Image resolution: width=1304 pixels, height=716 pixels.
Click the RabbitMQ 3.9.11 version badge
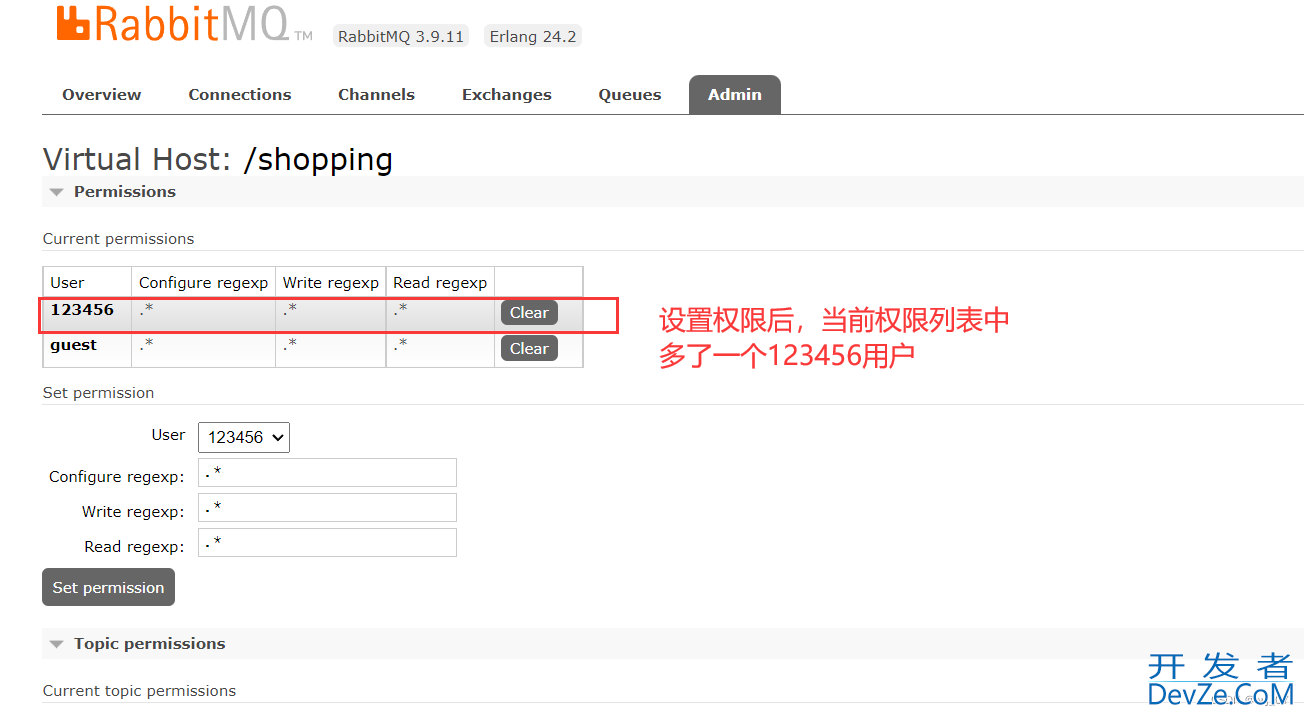401,37
